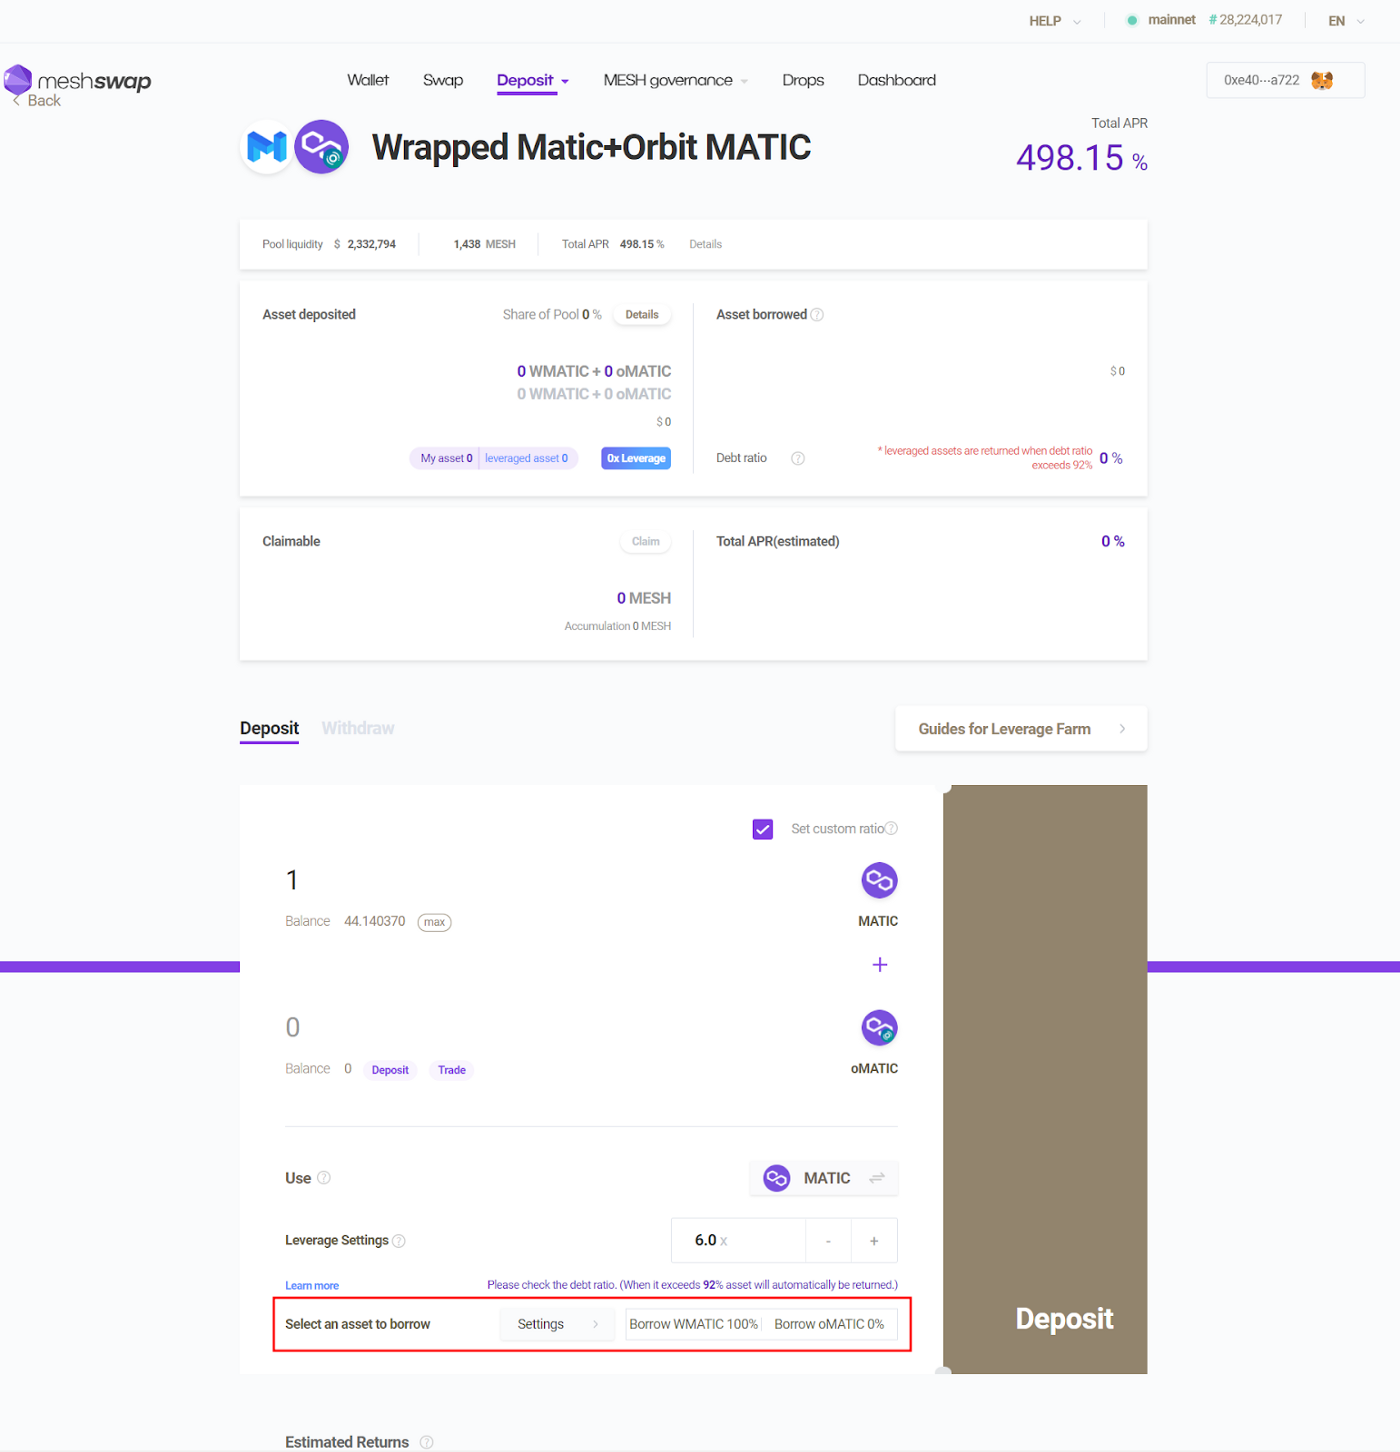Click the 1,438 MESH value
Viewport: 1400px width, 1452px height.
pyautogui.click(x=484, y=244)
